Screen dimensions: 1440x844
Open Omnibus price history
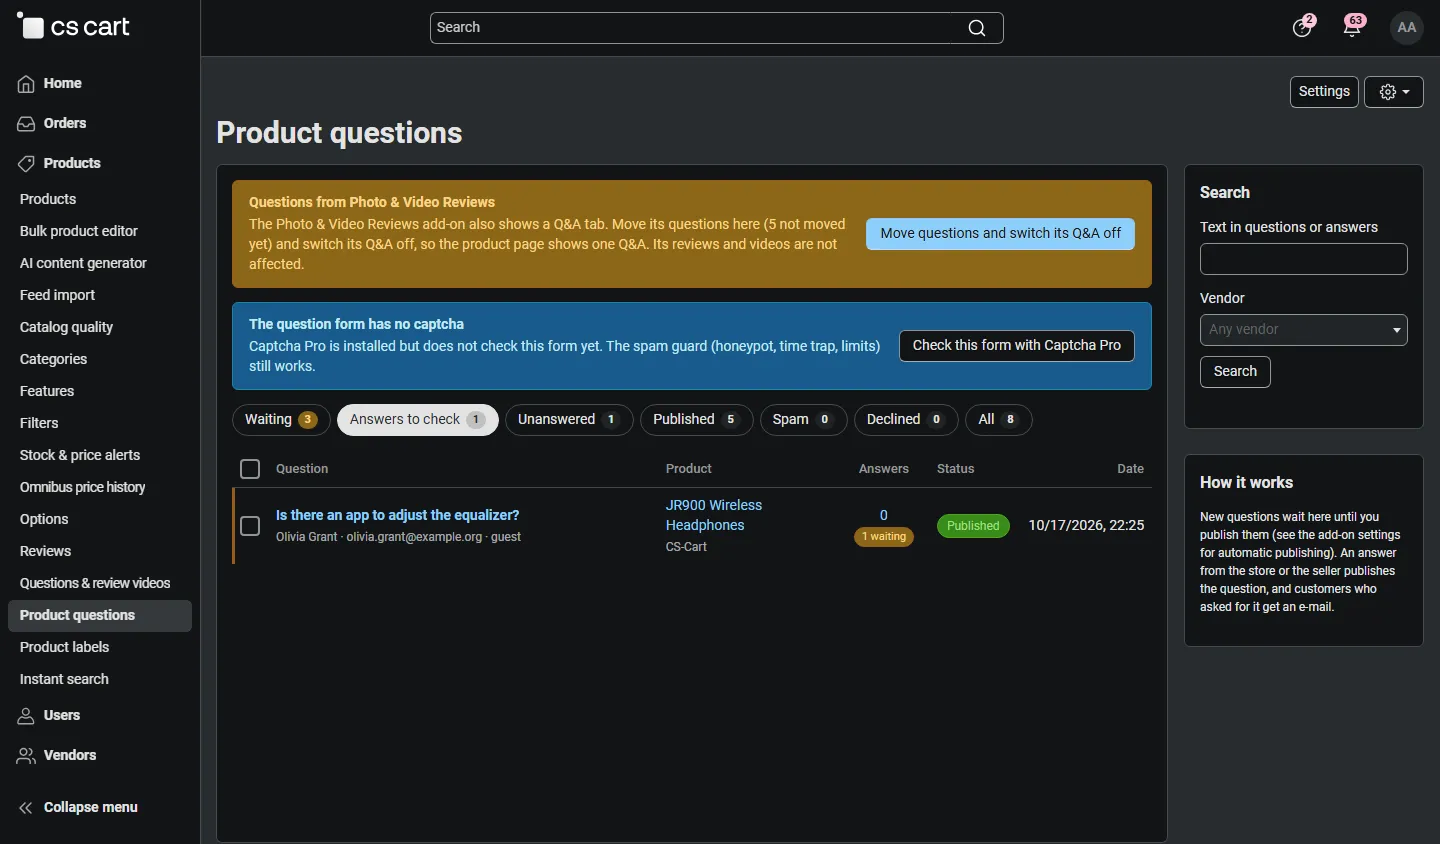tap(83, 488)
